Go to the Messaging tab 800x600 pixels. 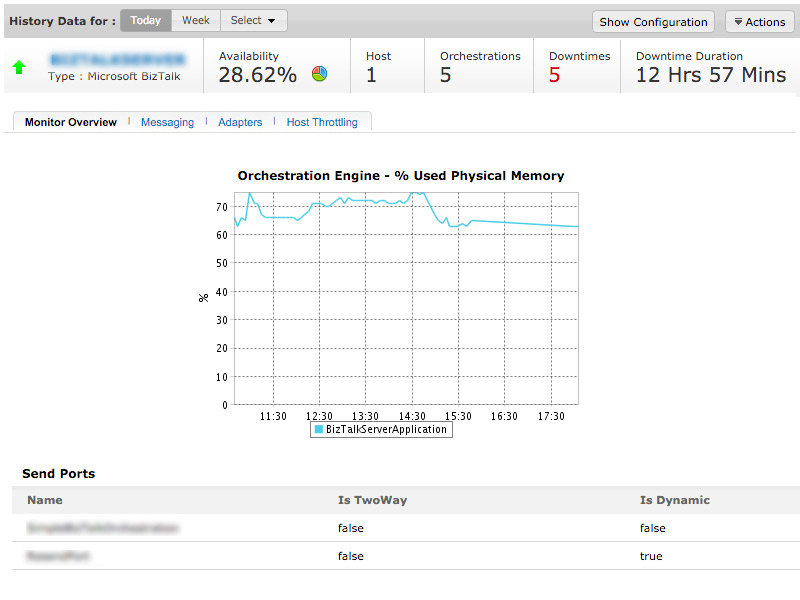(x=167, y=122)
